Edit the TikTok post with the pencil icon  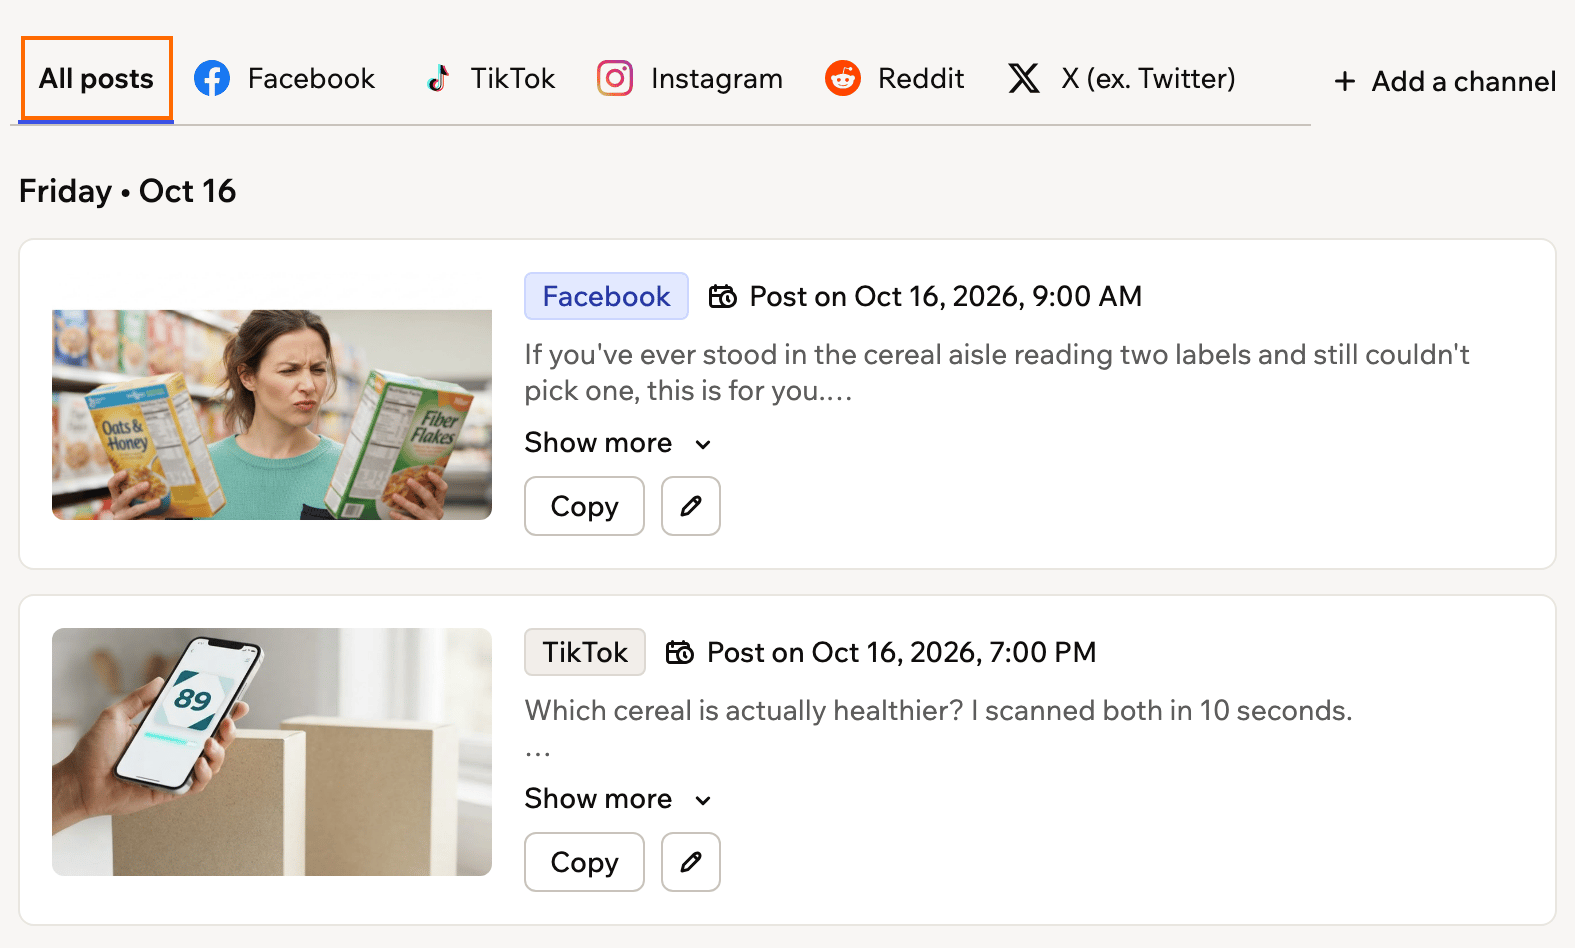pyautogui.click(x=691, y=862)
